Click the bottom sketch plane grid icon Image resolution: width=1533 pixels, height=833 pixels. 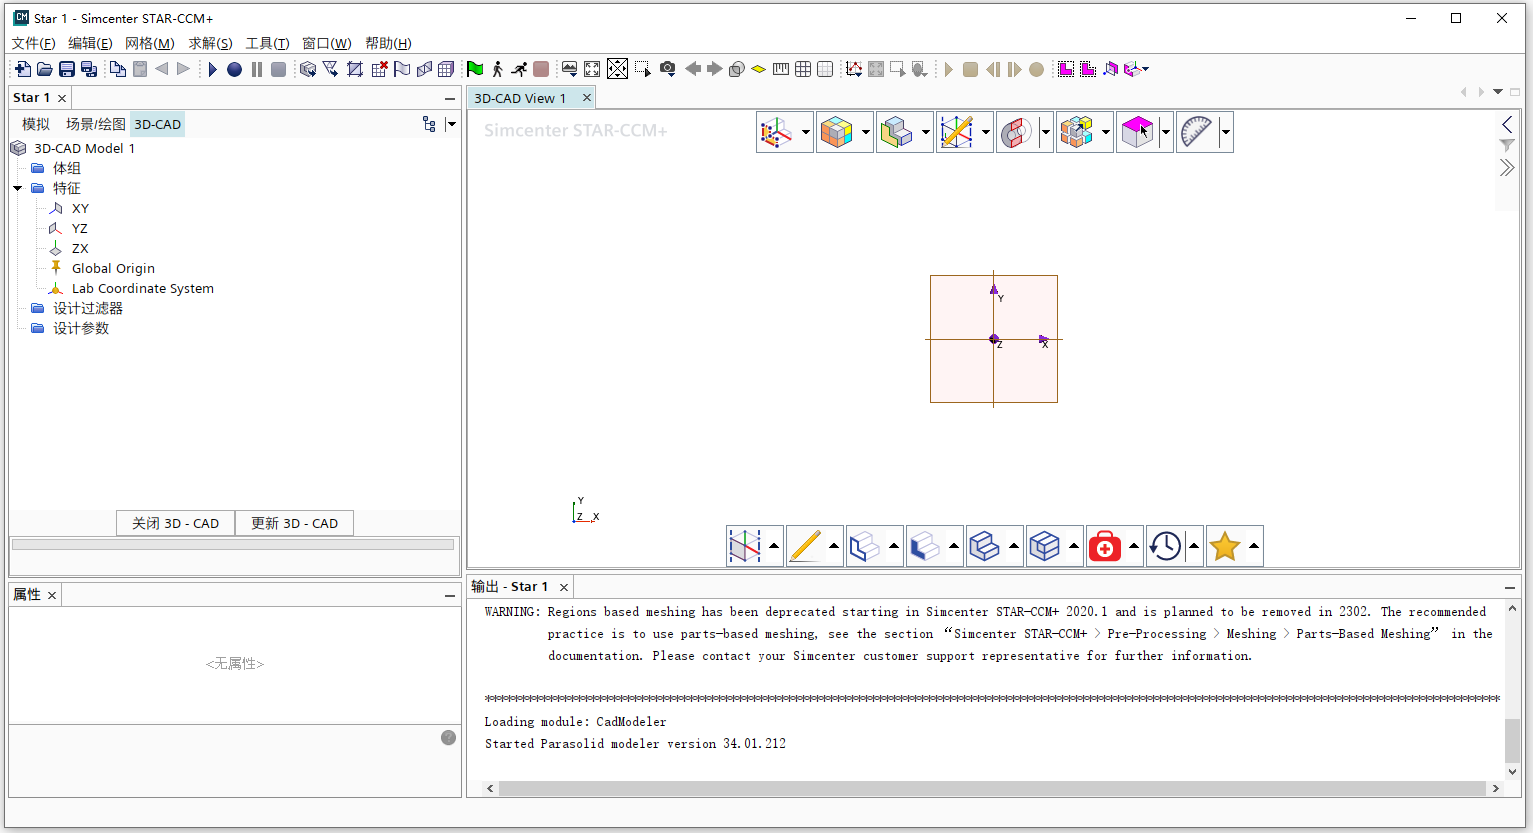745,546
